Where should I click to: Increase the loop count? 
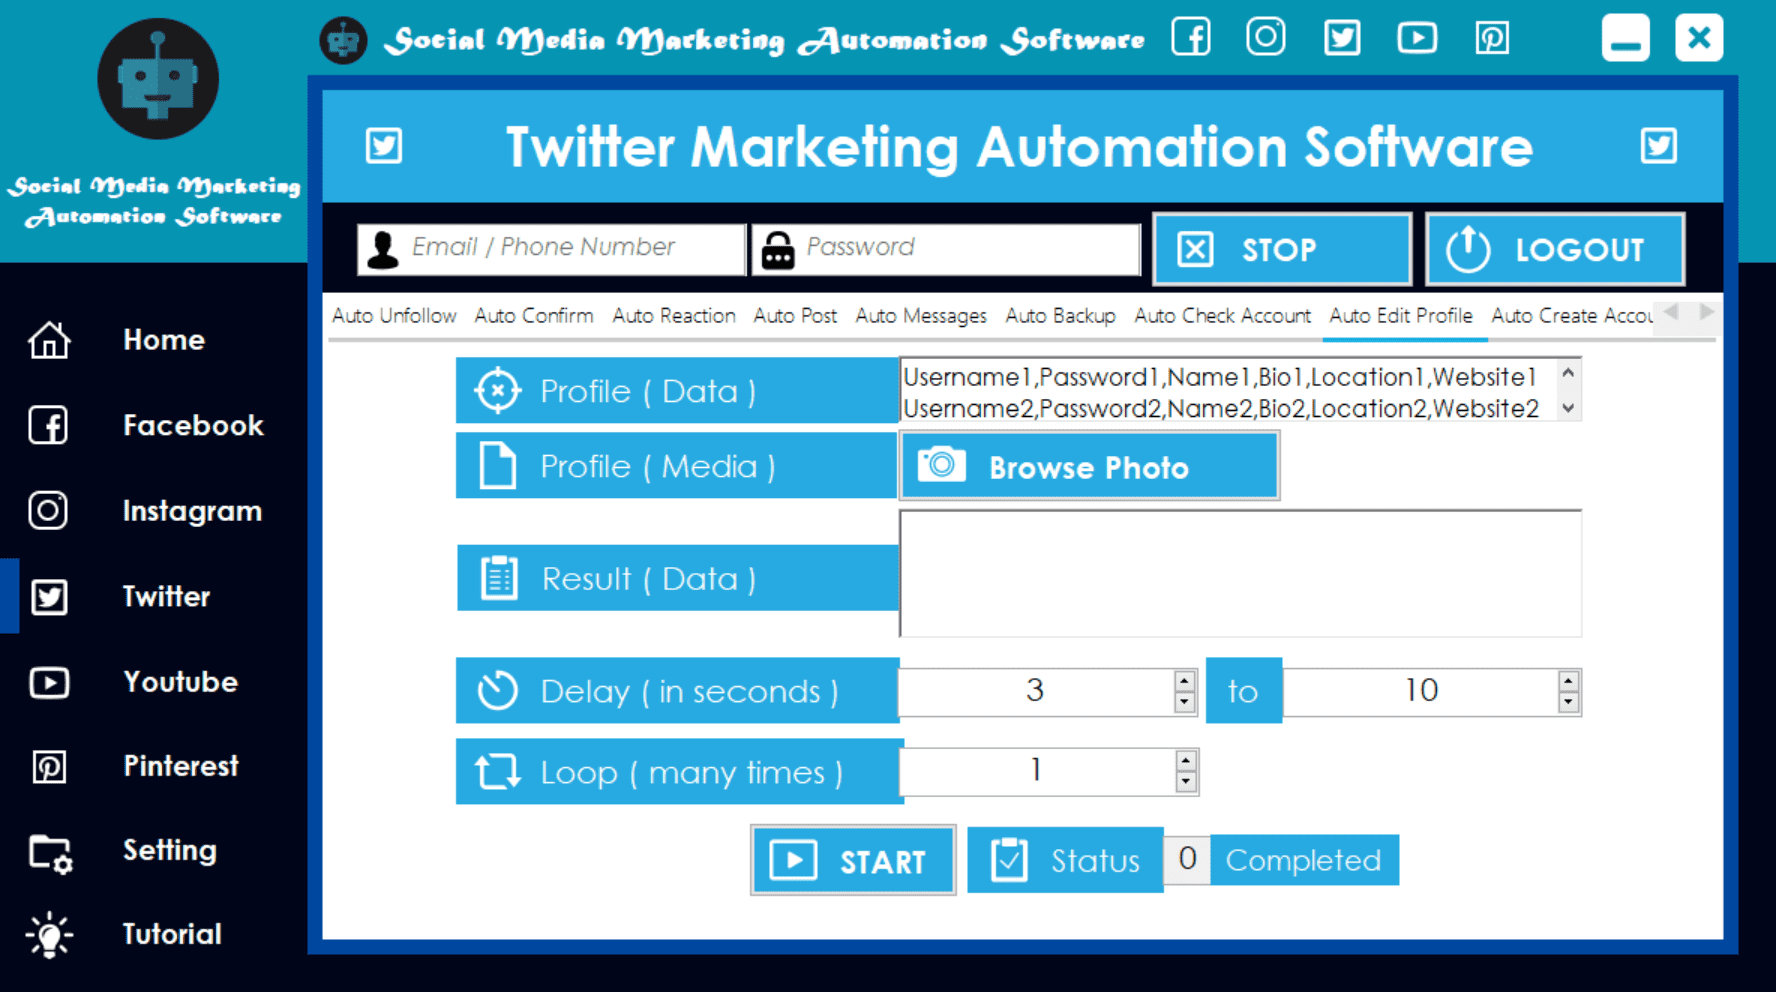click(x=1186, y=760)
